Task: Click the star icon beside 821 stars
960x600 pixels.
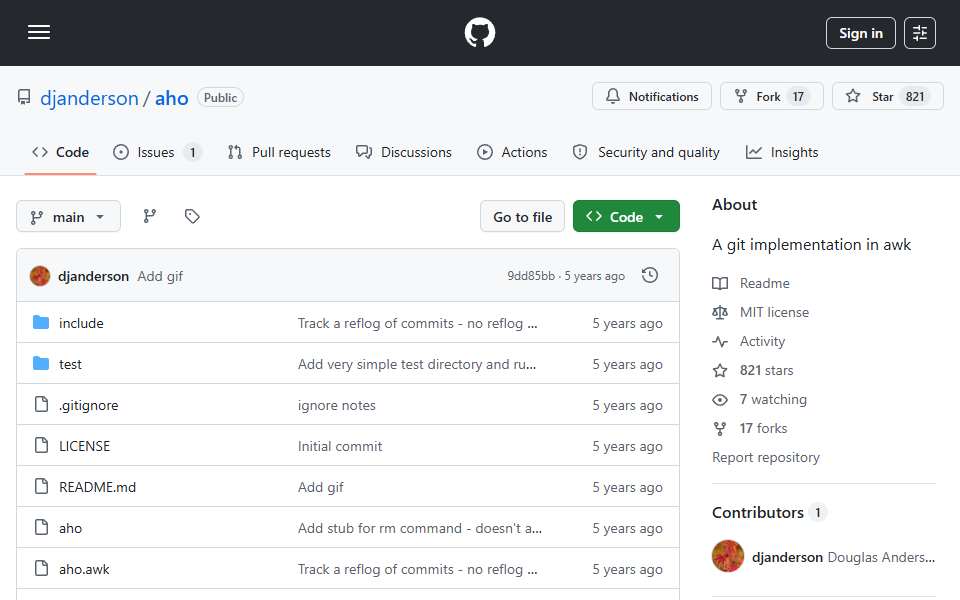Action: pos(720,370)
